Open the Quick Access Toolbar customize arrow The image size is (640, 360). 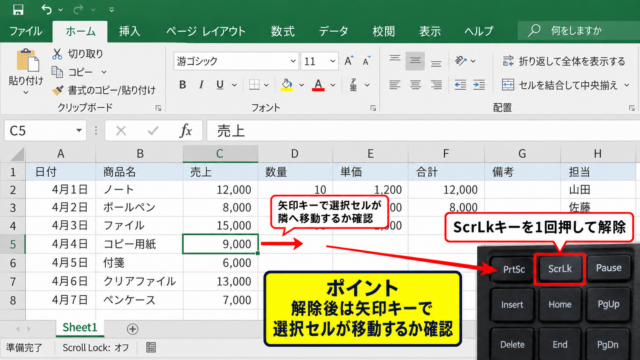click(111, 9)
